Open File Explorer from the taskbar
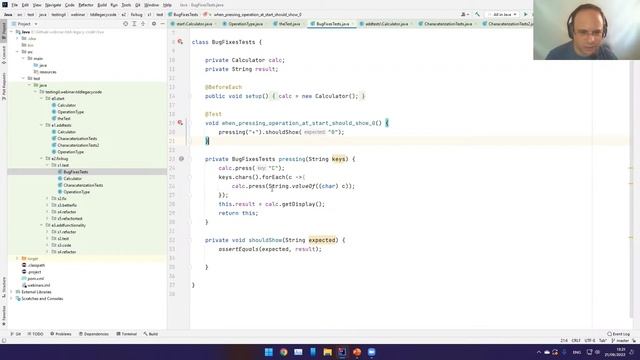Viewport: 640px width, 360px height. click(x=327, y=352)
